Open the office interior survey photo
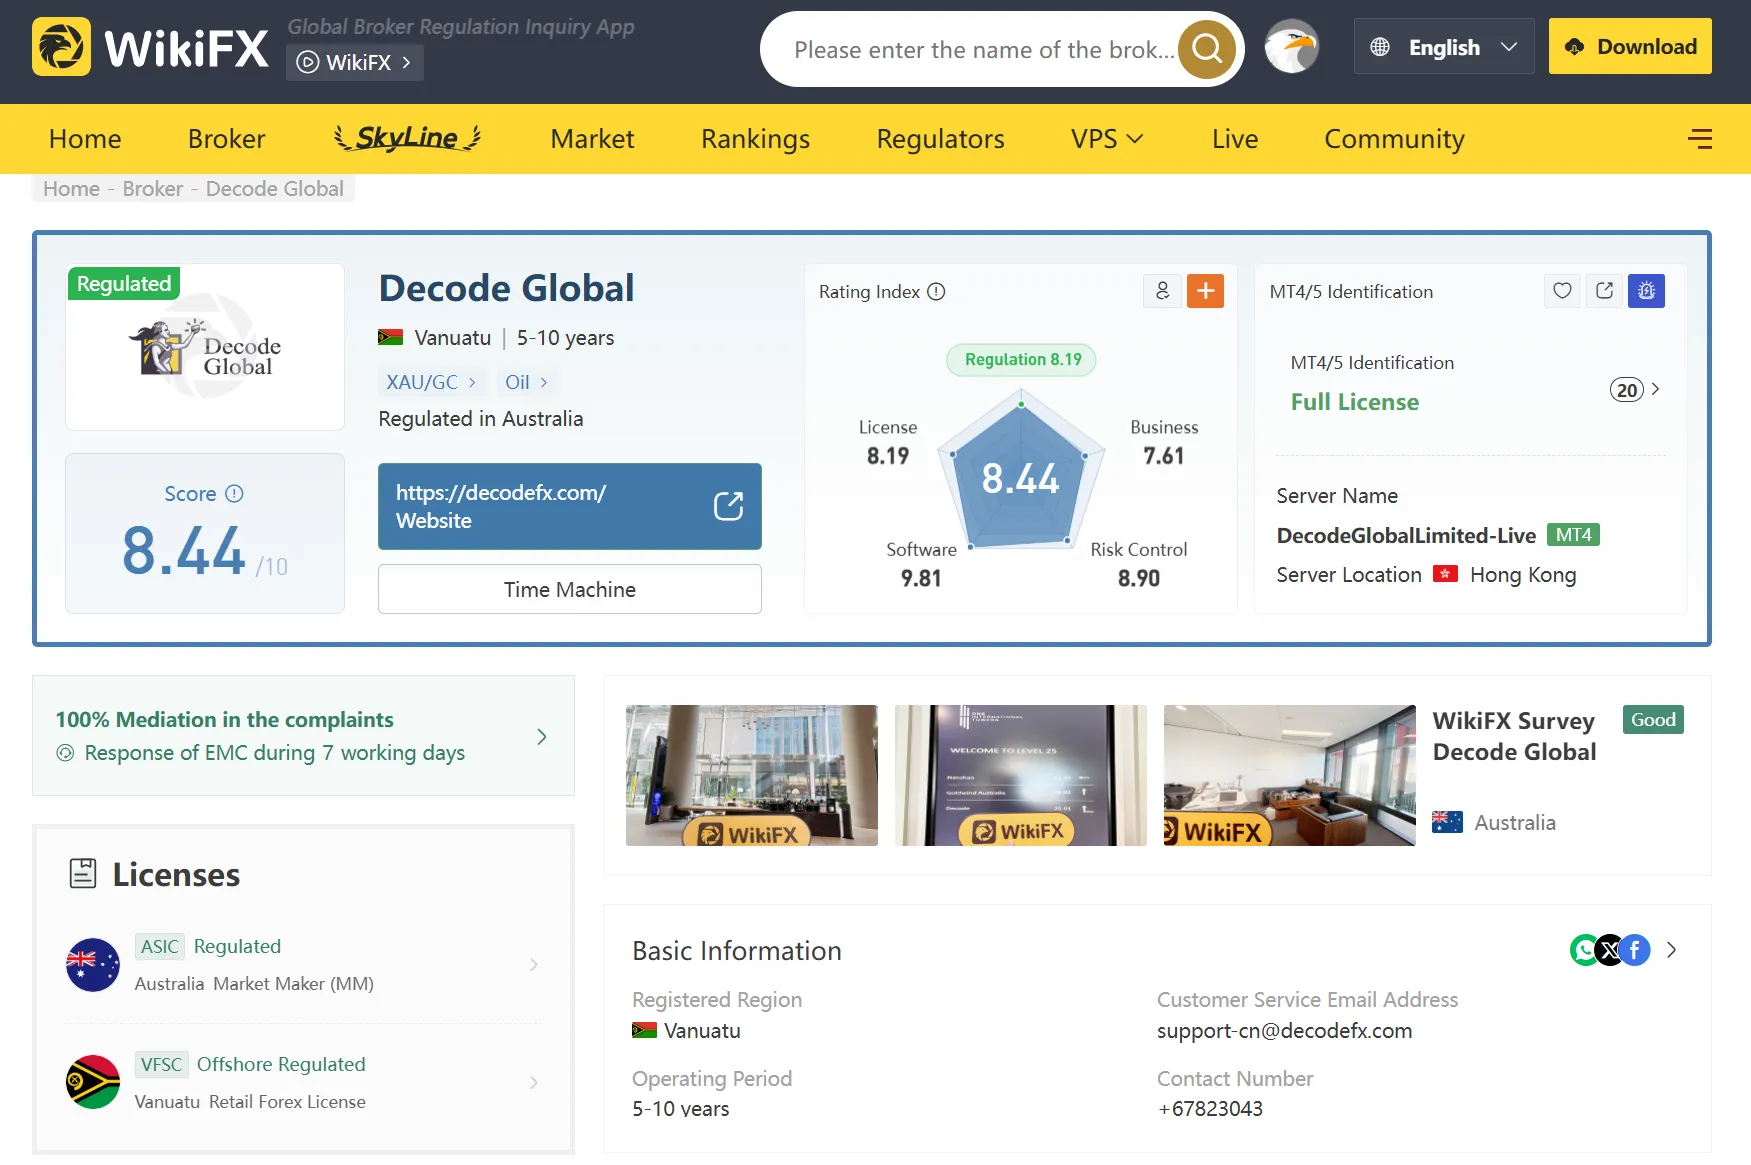This screenshot has height=1165, width=1751. (x=1290, y=775)
